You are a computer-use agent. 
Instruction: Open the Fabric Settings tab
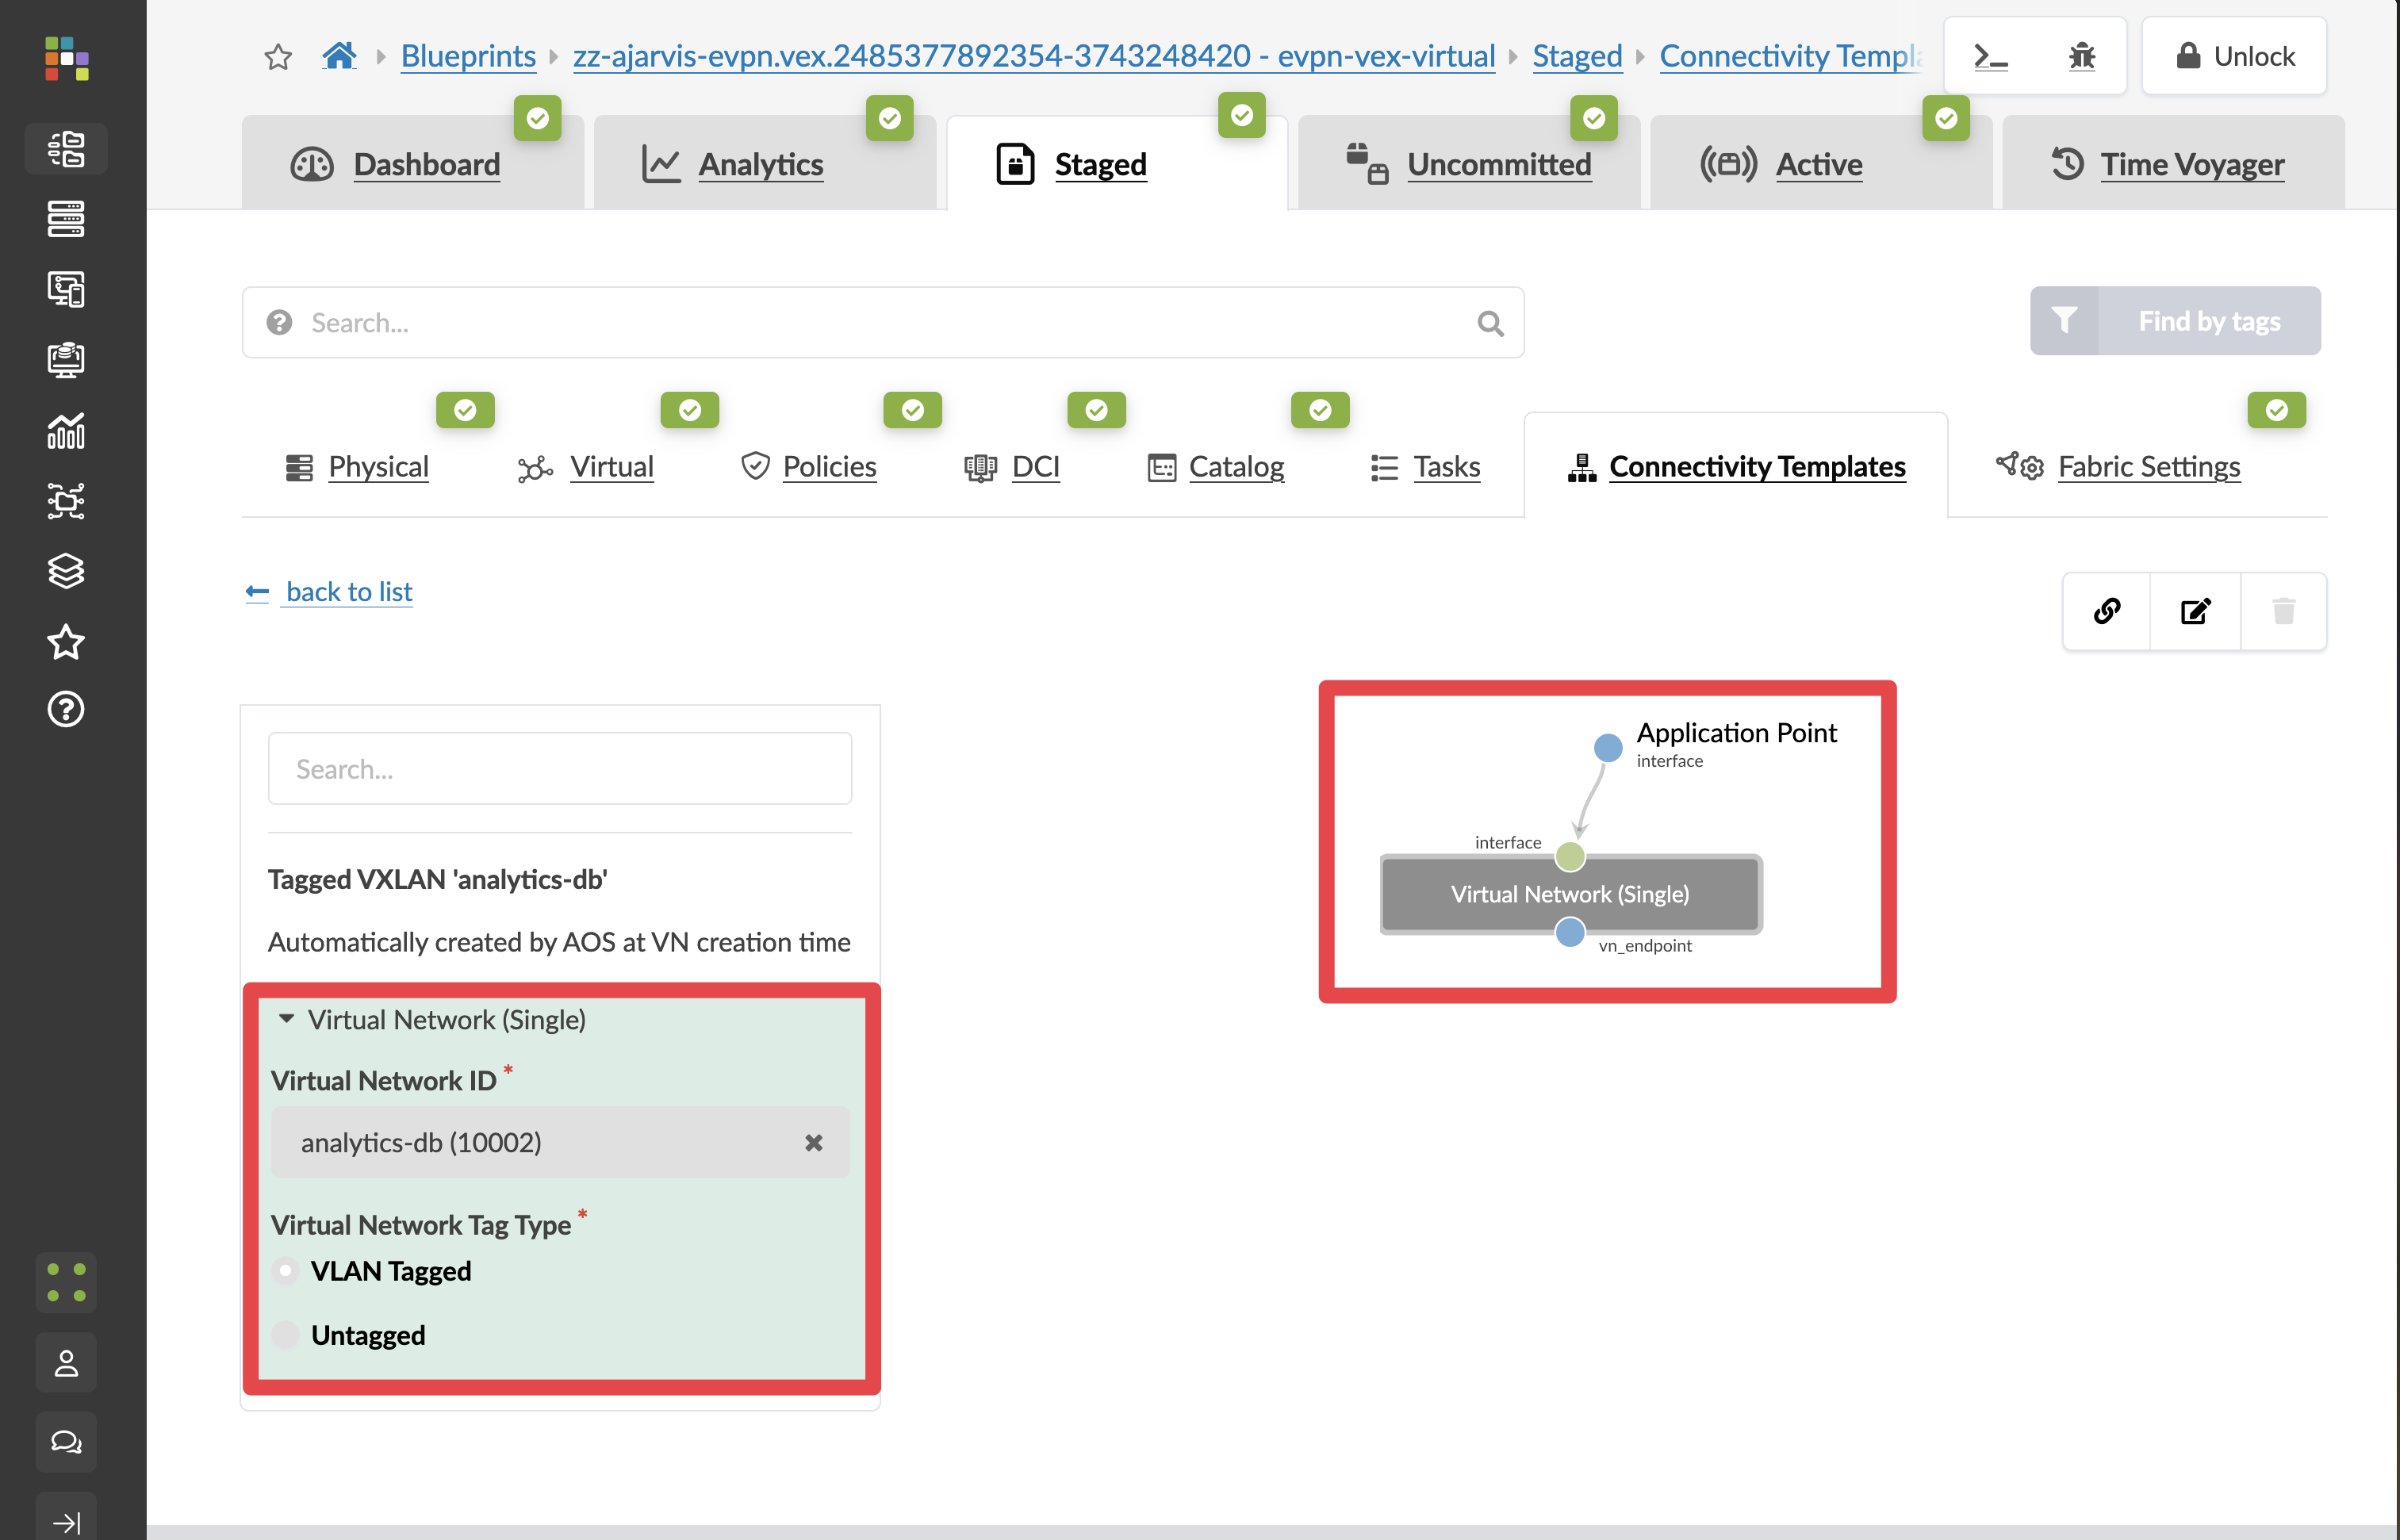2148,466
